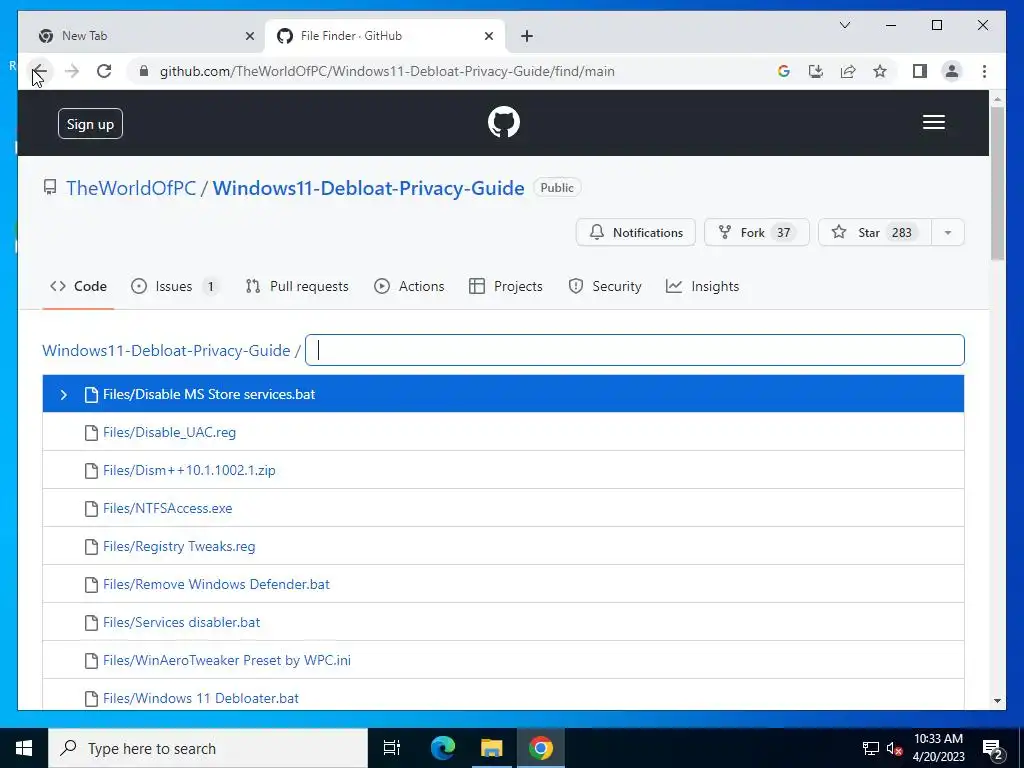Screen dimensions: 1024x768
Task: Open a new browser tab with plus
Action: pos(527,36)
